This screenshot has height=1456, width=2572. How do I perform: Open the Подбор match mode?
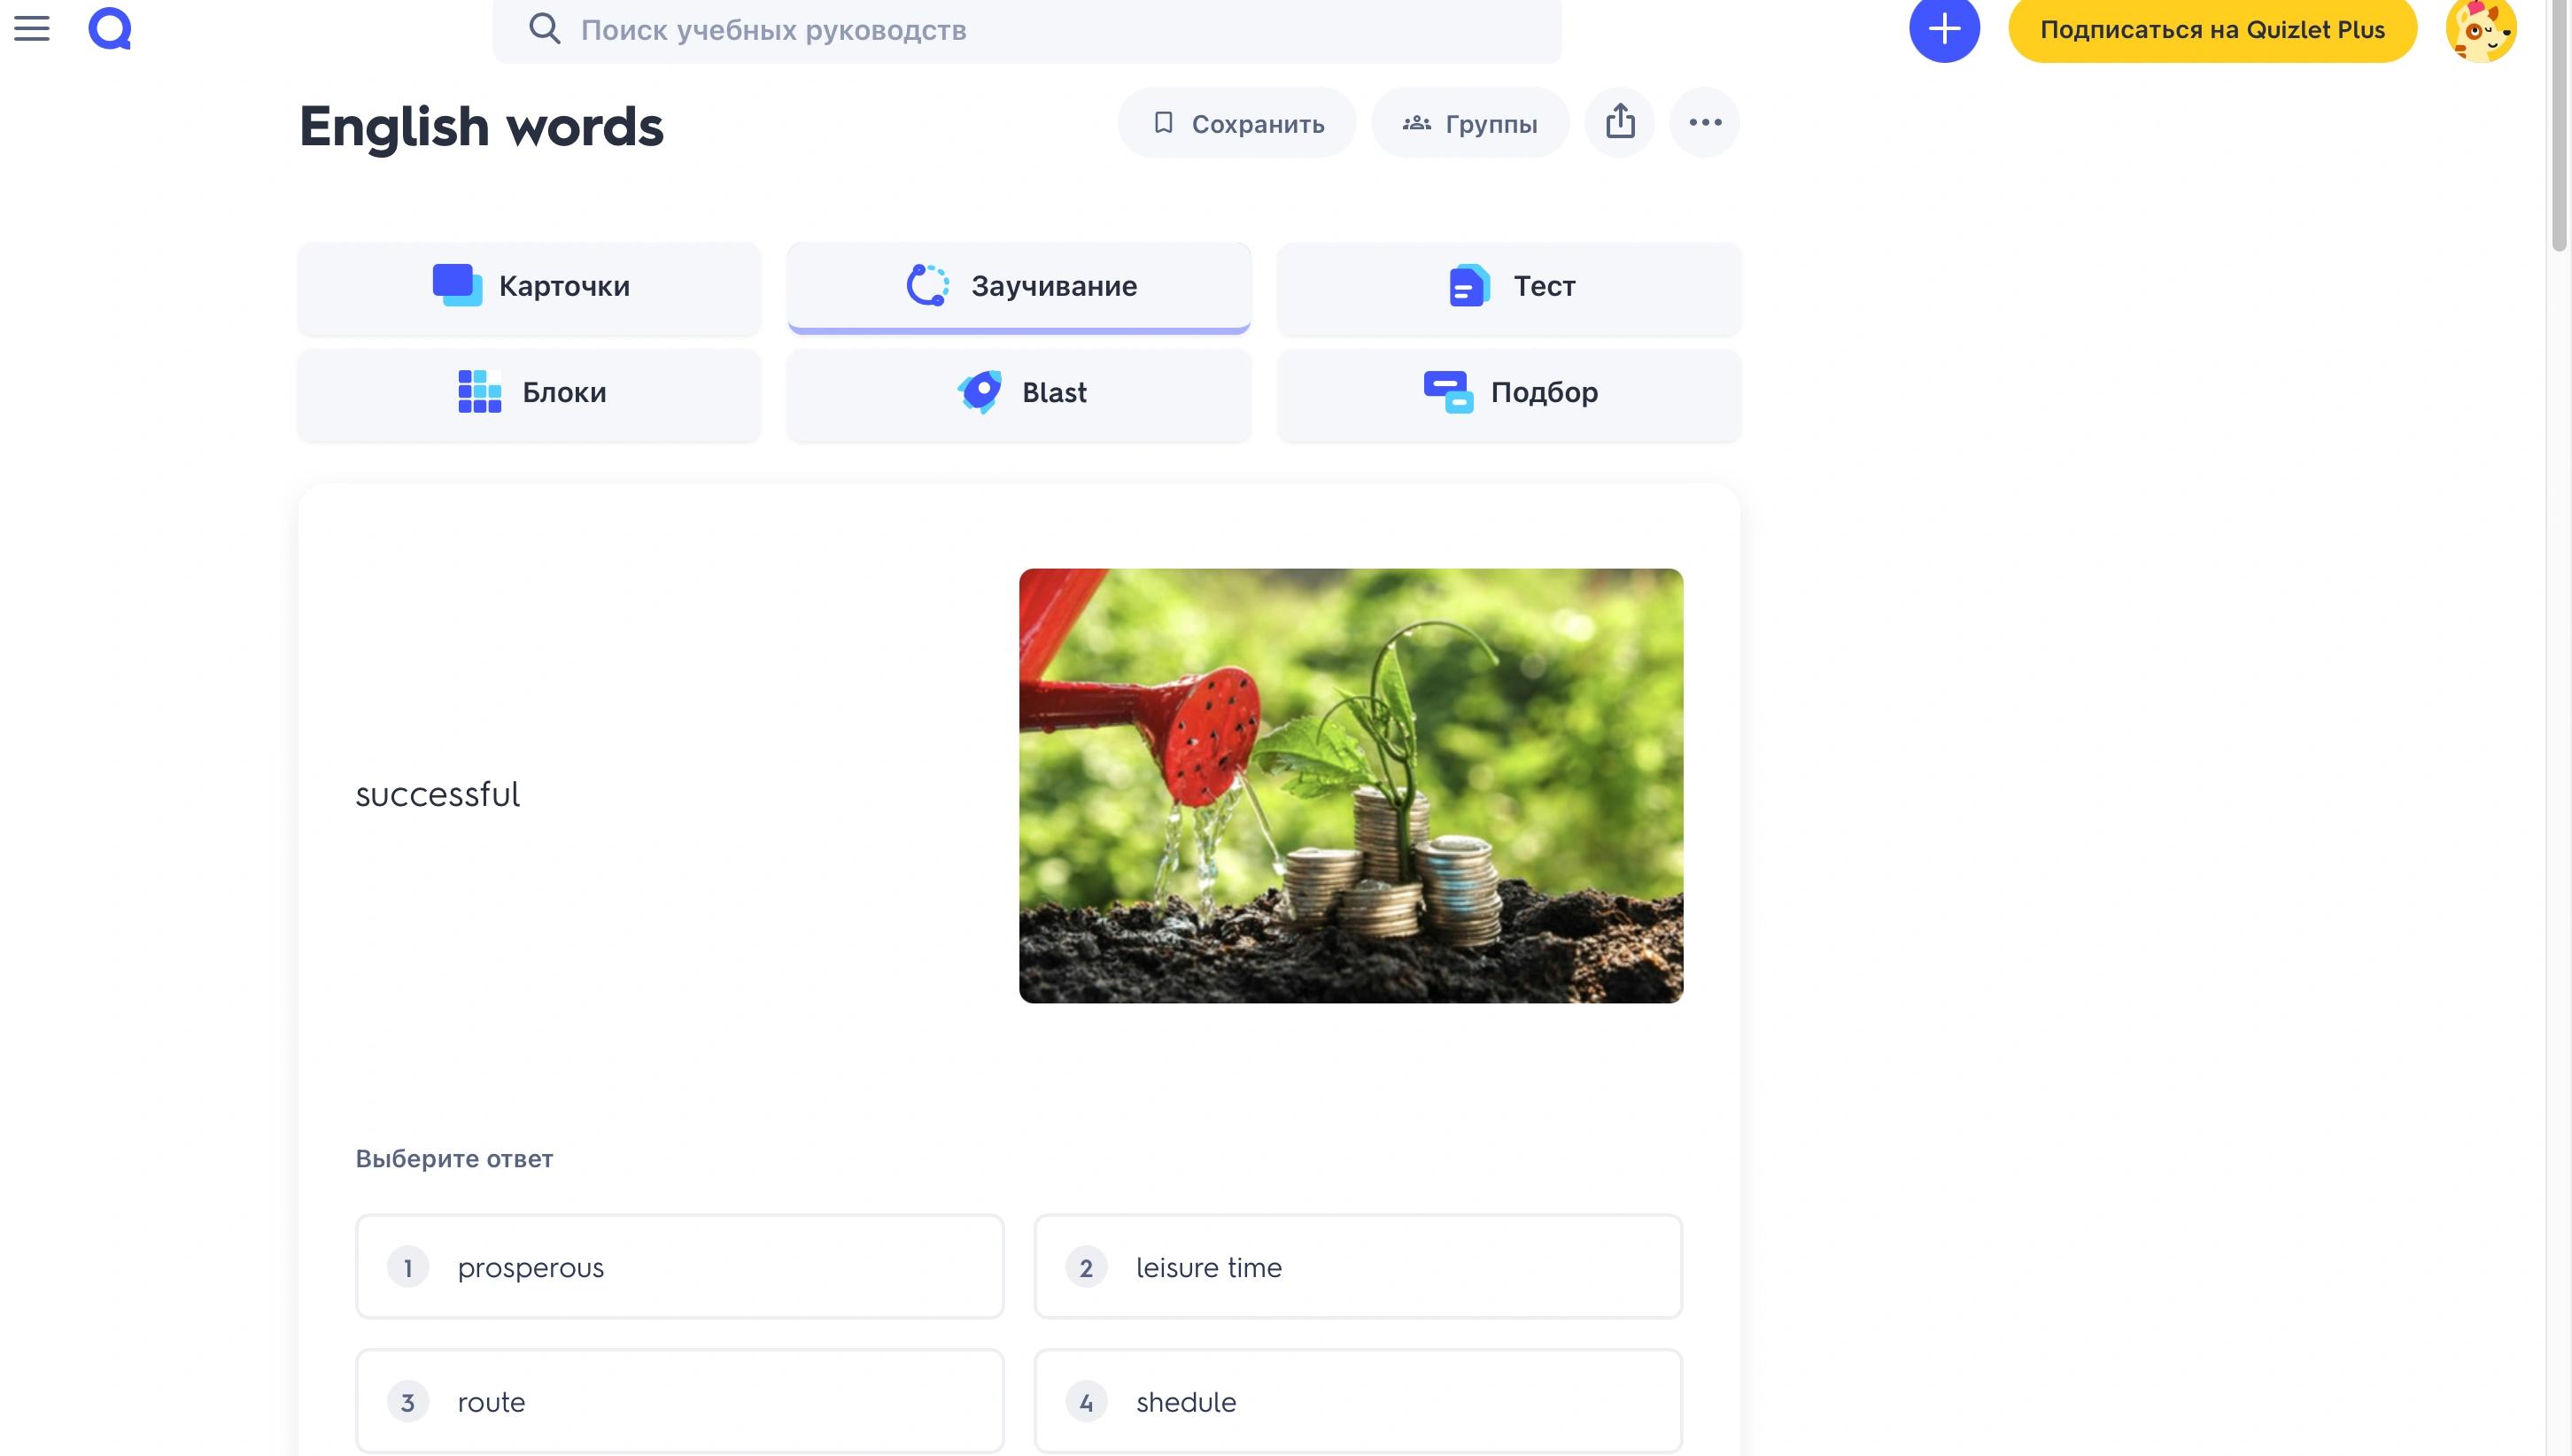[x=1509, y=392]
